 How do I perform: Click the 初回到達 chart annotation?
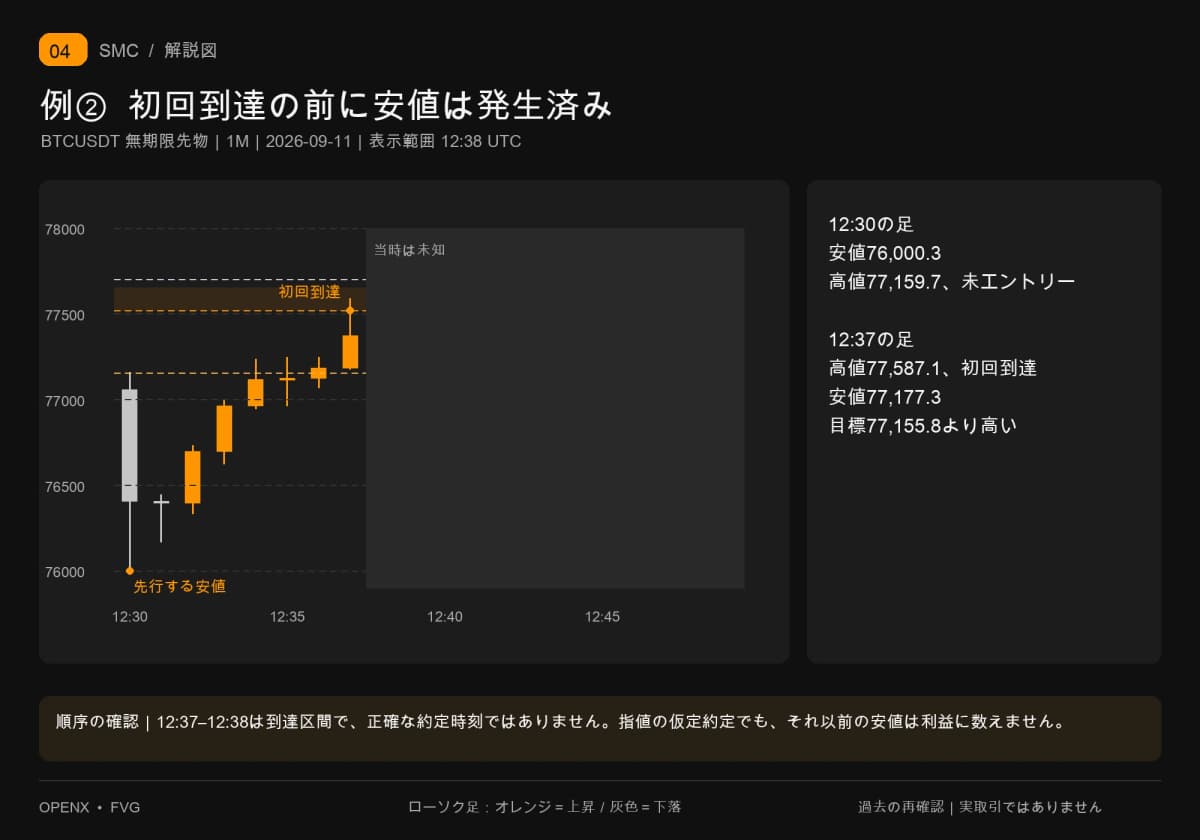(x=309, y=292)
